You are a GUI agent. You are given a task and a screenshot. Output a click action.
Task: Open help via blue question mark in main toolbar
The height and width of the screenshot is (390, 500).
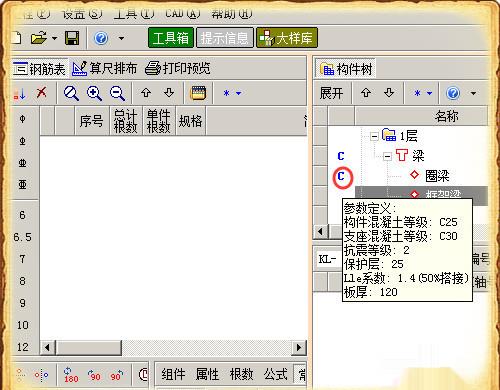(x=101, y=38)
